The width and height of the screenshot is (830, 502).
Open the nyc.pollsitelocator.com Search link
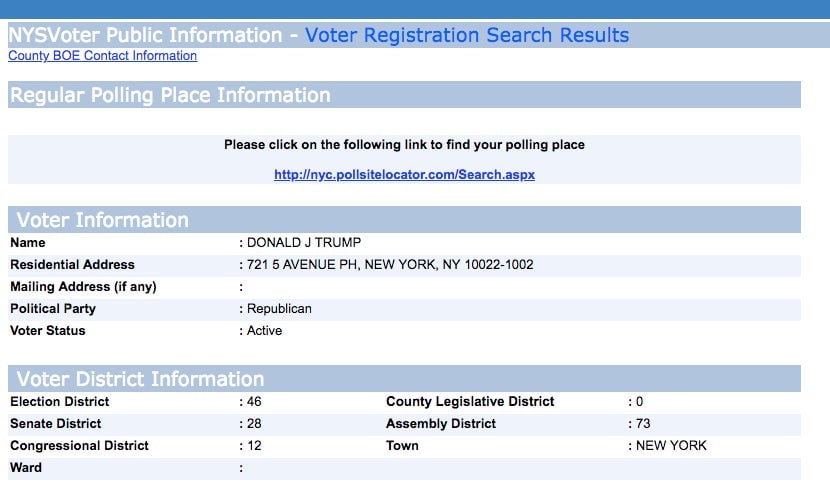pos(404,174)
